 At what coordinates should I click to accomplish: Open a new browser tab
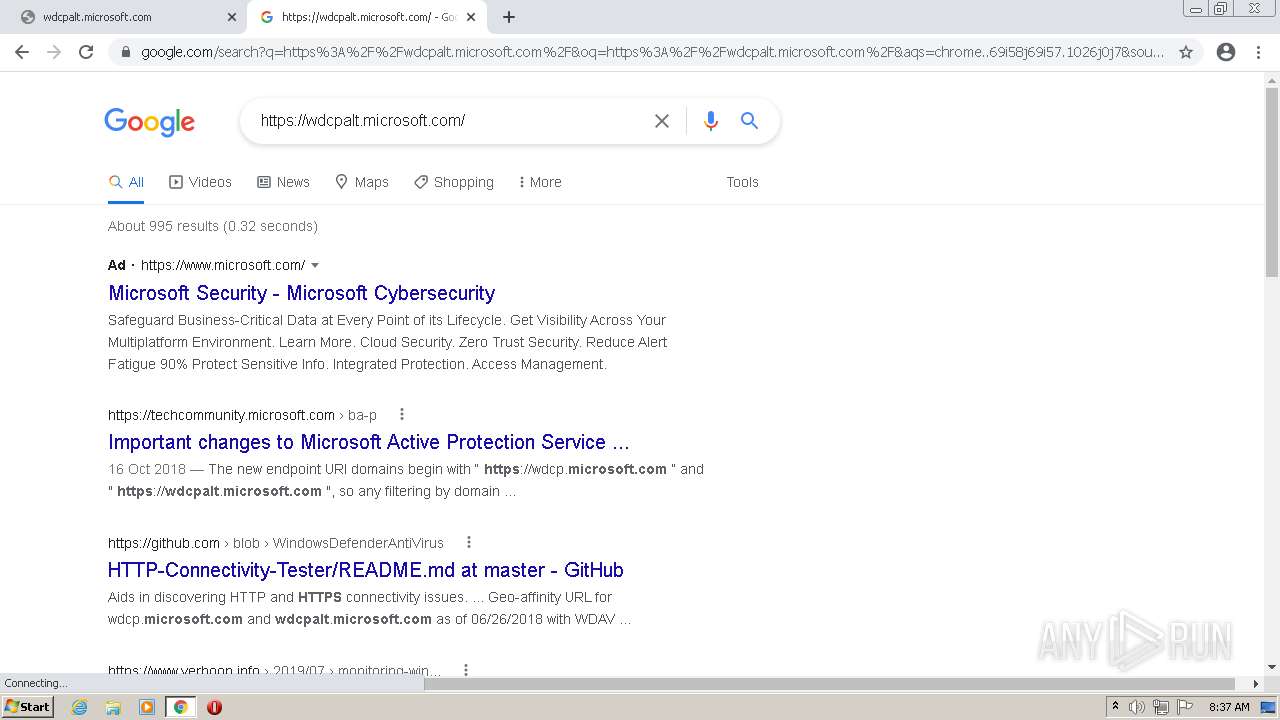coord(509,17)
